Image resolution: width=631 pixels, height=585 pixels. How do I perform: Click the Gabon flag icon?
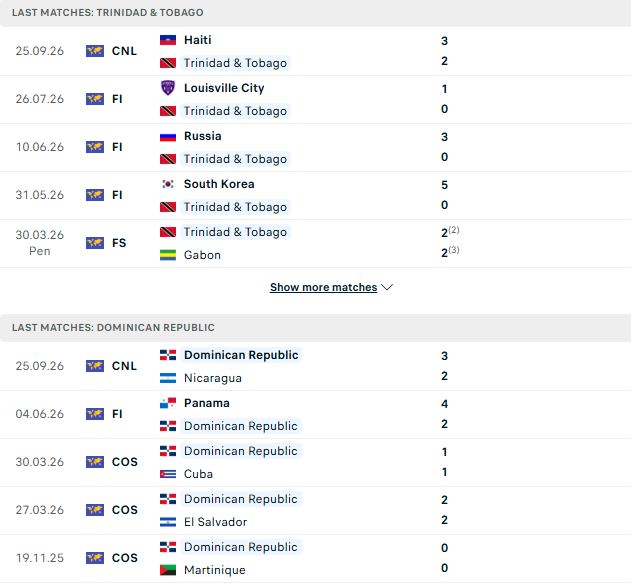coord(168,255)
